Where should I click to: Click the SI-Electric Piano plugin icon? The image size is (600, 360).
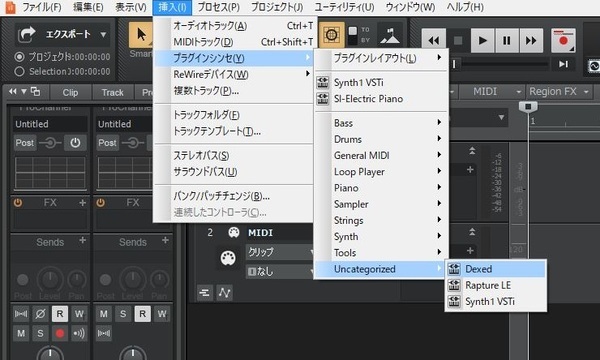323,99
